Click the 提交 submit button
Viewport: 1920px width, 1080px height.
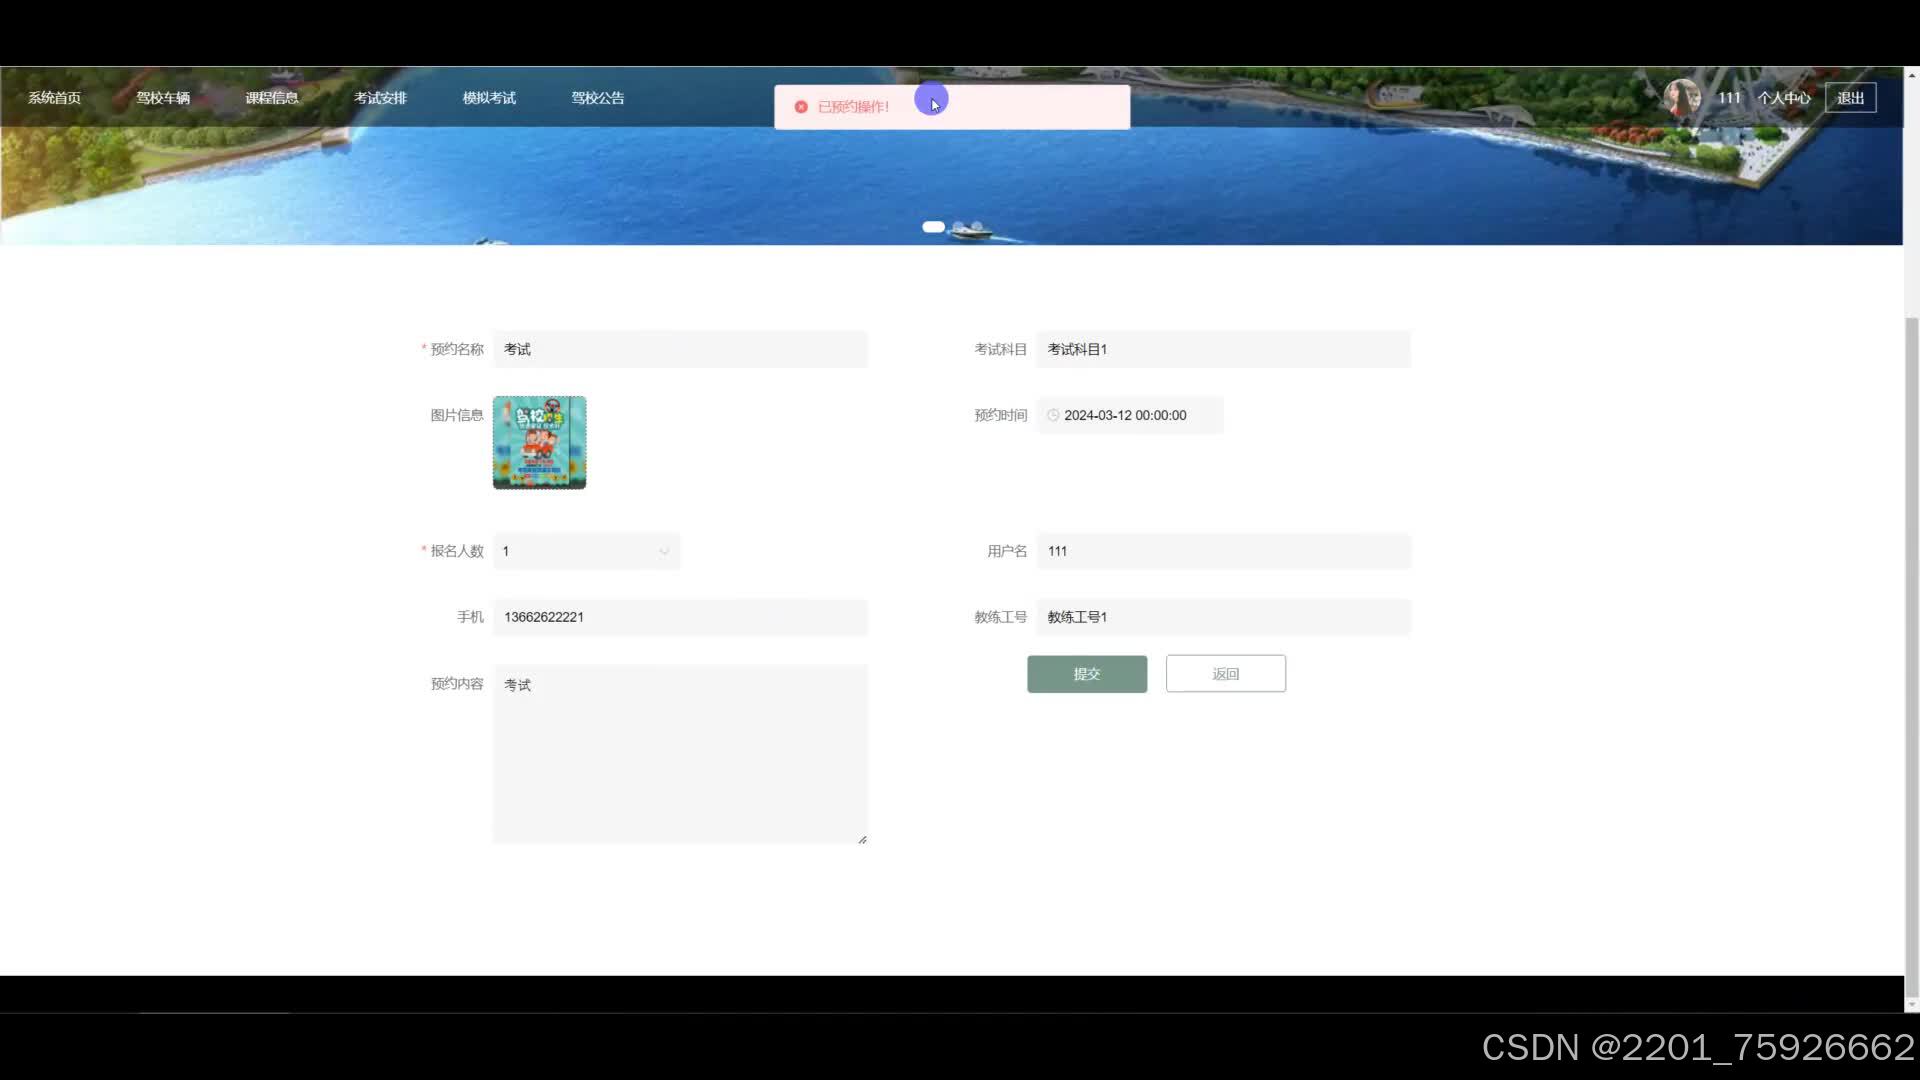click(x=1087, y=674)
